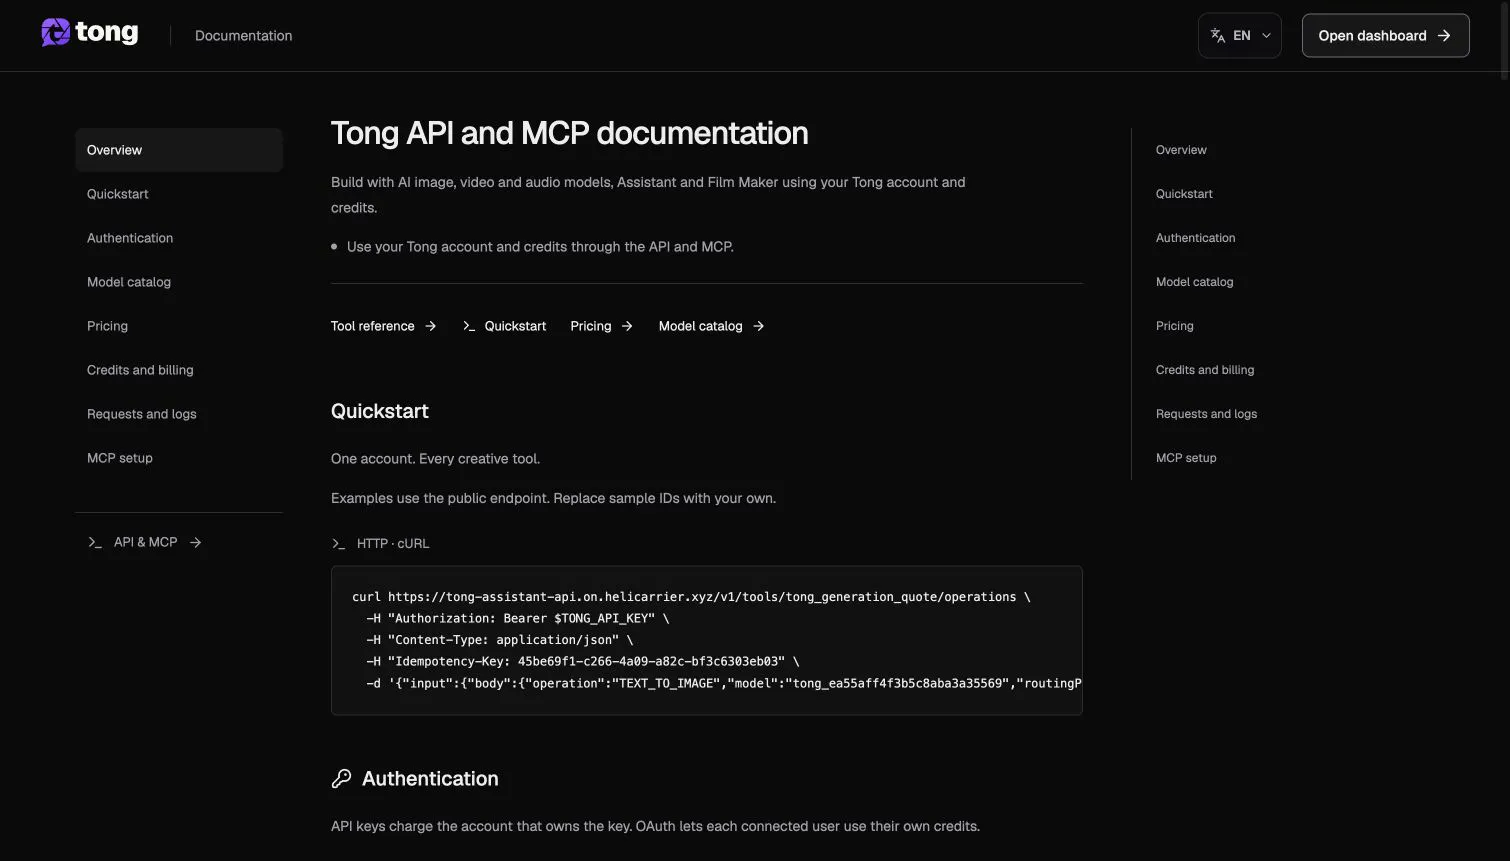Click the arrow after Tool reference
The width and height of the screenshot is (1510, 861).
coord(431,326)
